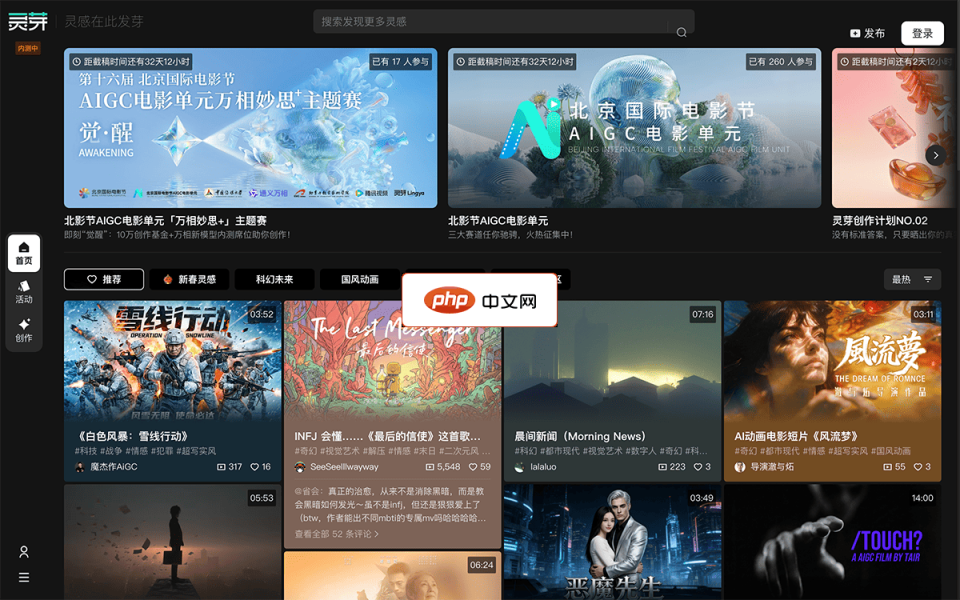This screenshot has width=960, height=600.
Task: Select the 国风动画 tab
Action: (x=359, y=279)
